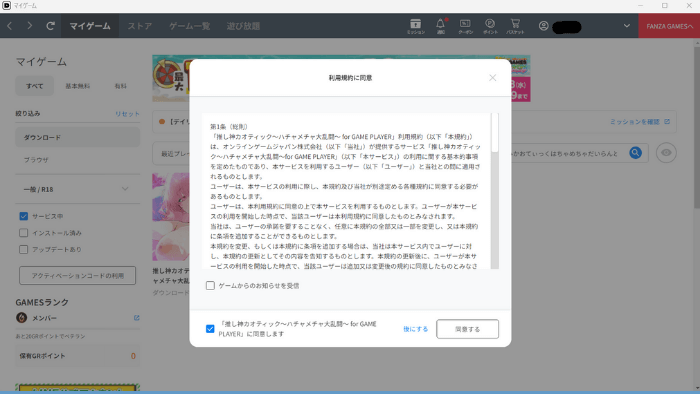This screenshot has width=700, height=394.
Task: Click the user account avatar icon
Action: coord(543,26)
